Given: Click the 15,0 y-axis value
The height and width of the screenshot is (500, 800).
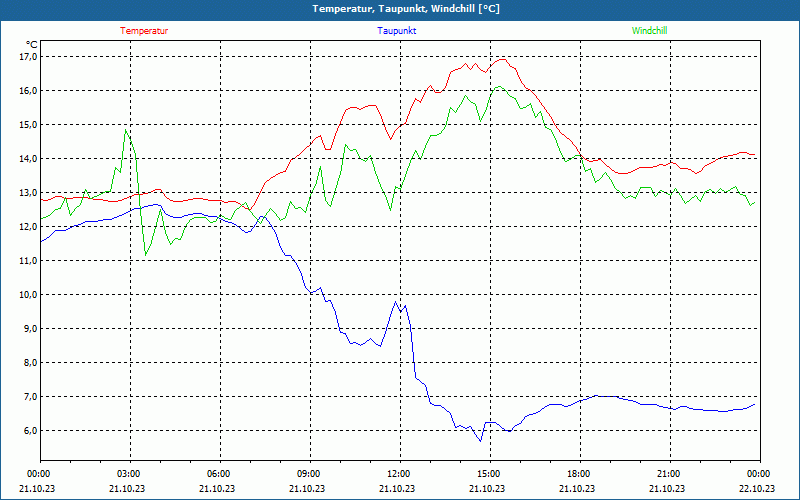Looking at the screenshot, I should tap(29, 124).
